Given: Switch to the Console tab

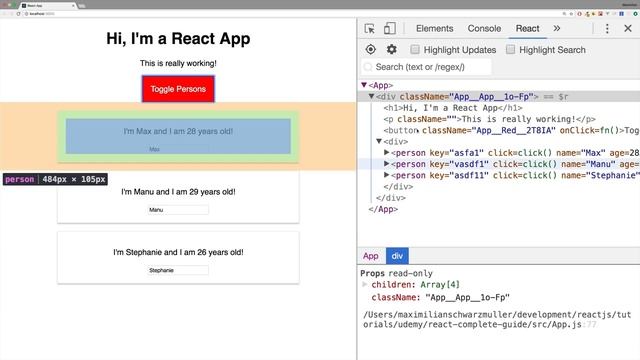Looking at the screenshot, I should (x=484, y=29).
